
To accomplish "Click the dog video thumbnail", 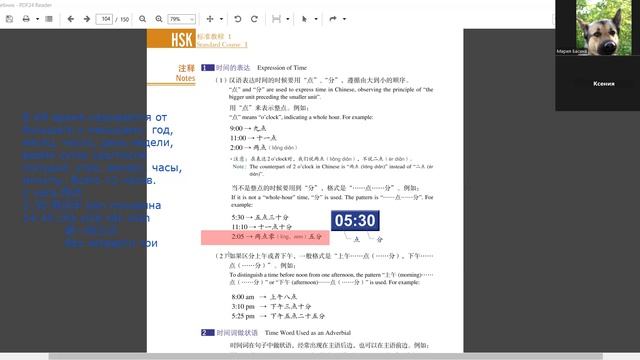I will point(603,27).
